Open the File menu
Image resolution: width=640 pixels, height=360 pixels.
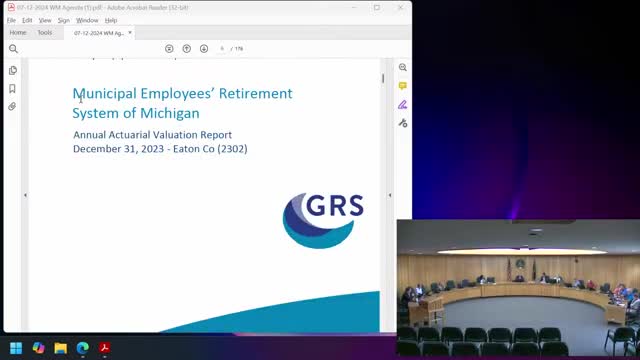pyautogui.click(x=11, y=20)
